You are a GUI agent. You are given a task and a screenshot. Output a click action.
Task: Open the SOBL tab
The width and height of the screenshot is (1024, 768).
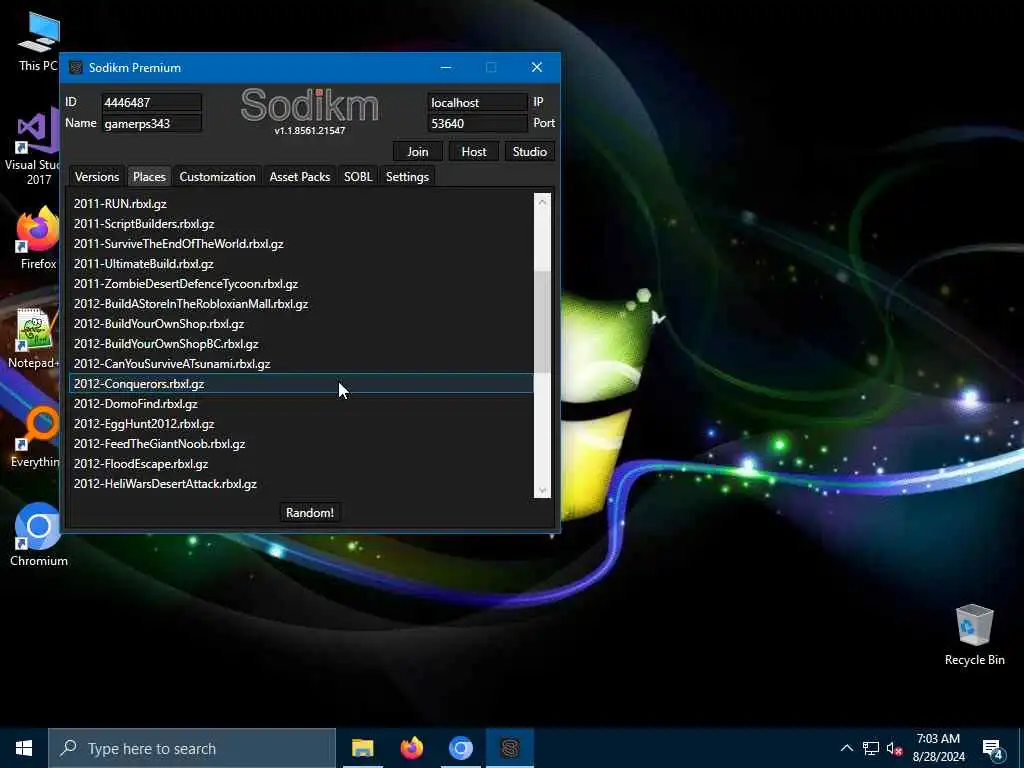click(358, 176)
